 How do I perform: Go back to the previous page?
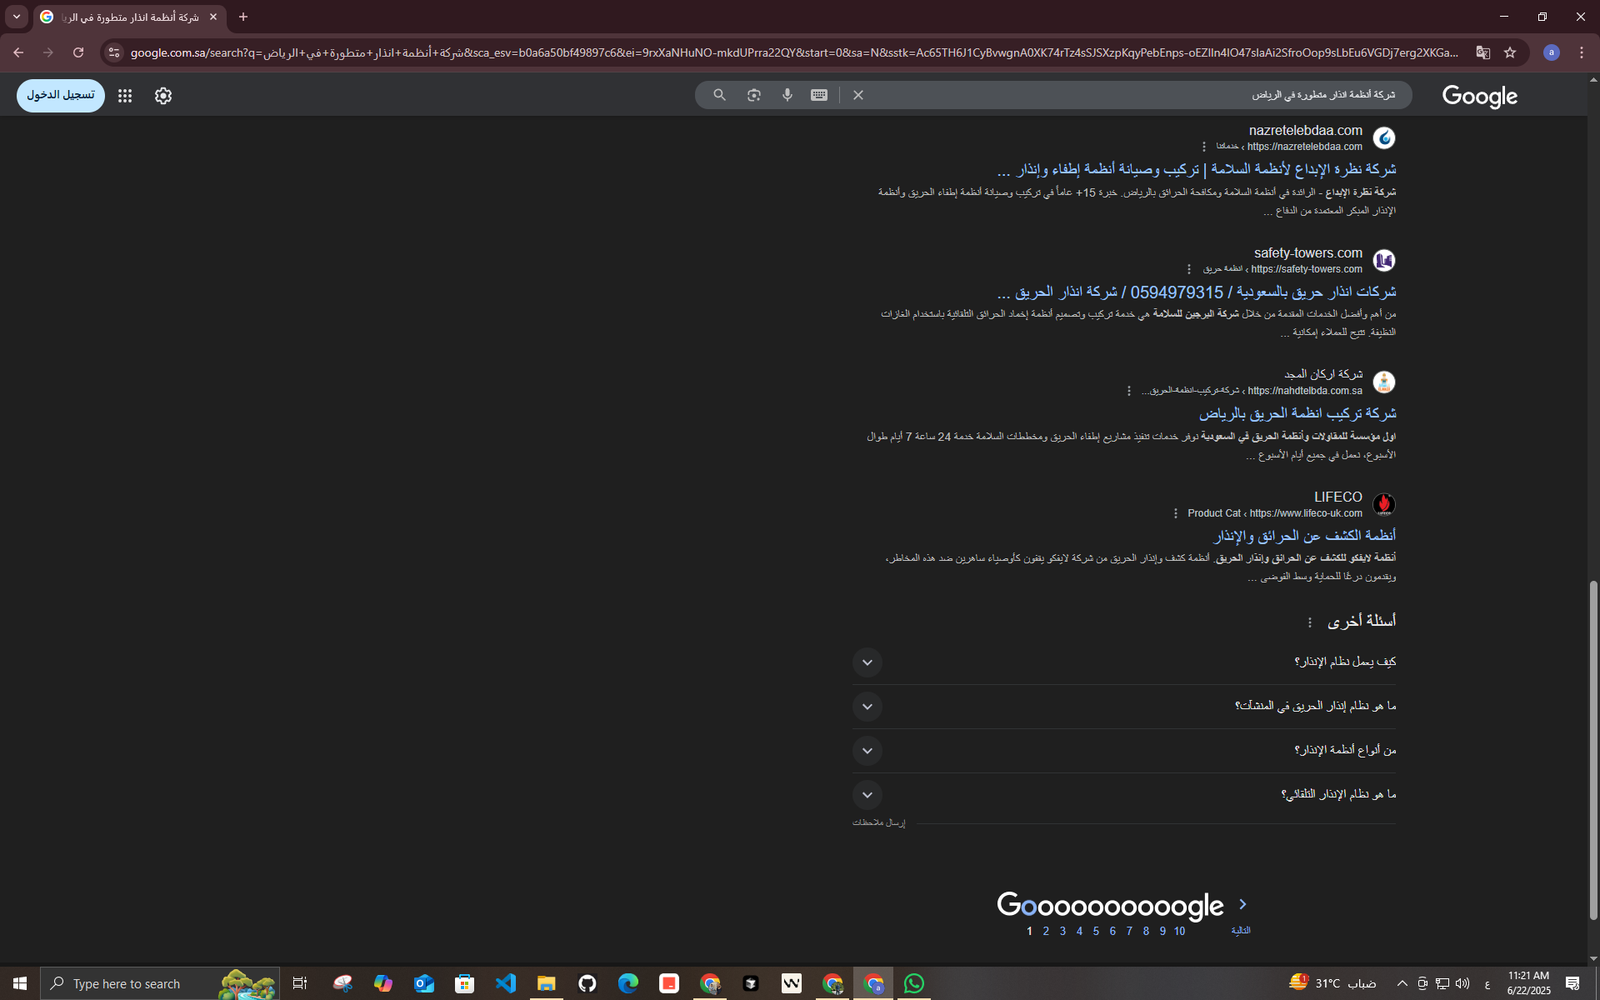(x=18, y=53)
